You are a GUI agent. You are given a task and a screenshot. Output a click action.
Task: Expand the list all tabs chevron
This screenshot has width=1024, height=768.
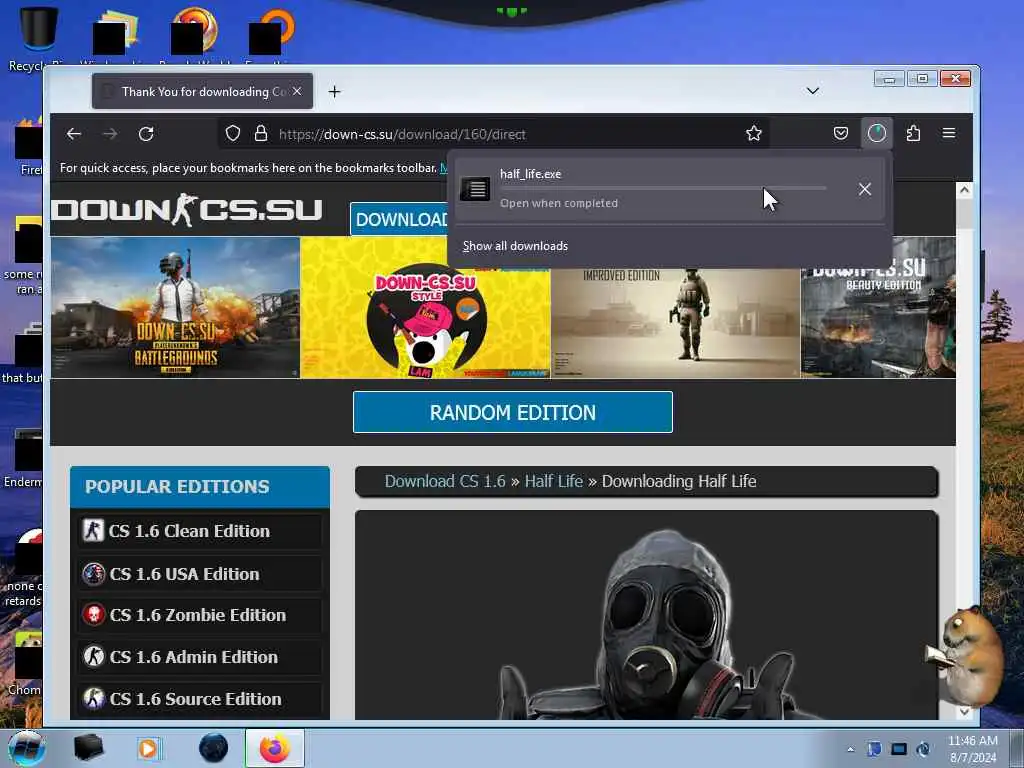[812, 91]
